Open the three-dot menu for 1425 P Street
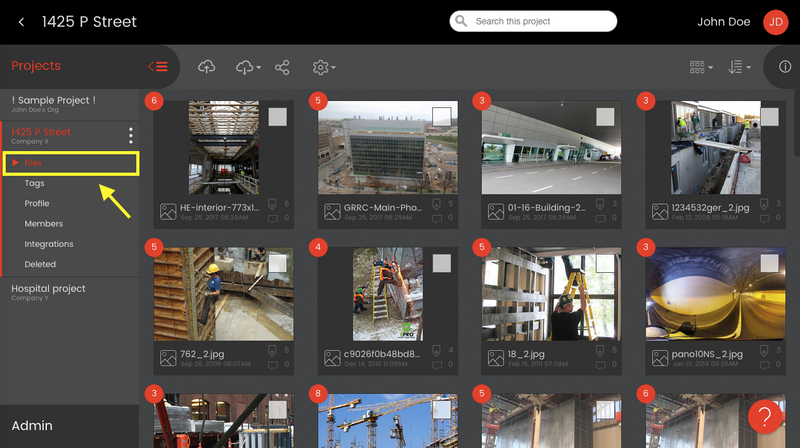 tap(131, 135)
